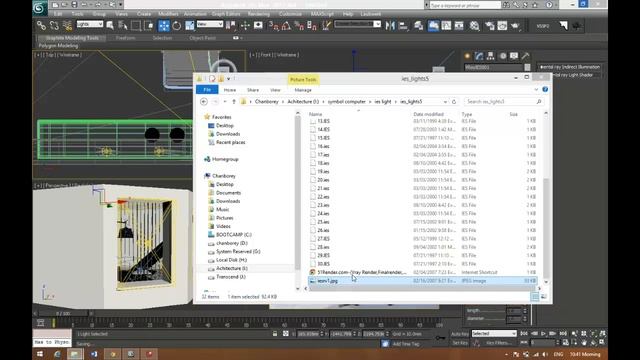Screen dimensions: 640x360
Task: Switch to the Utilities hammer panel icon
Action: pos(525,56)
